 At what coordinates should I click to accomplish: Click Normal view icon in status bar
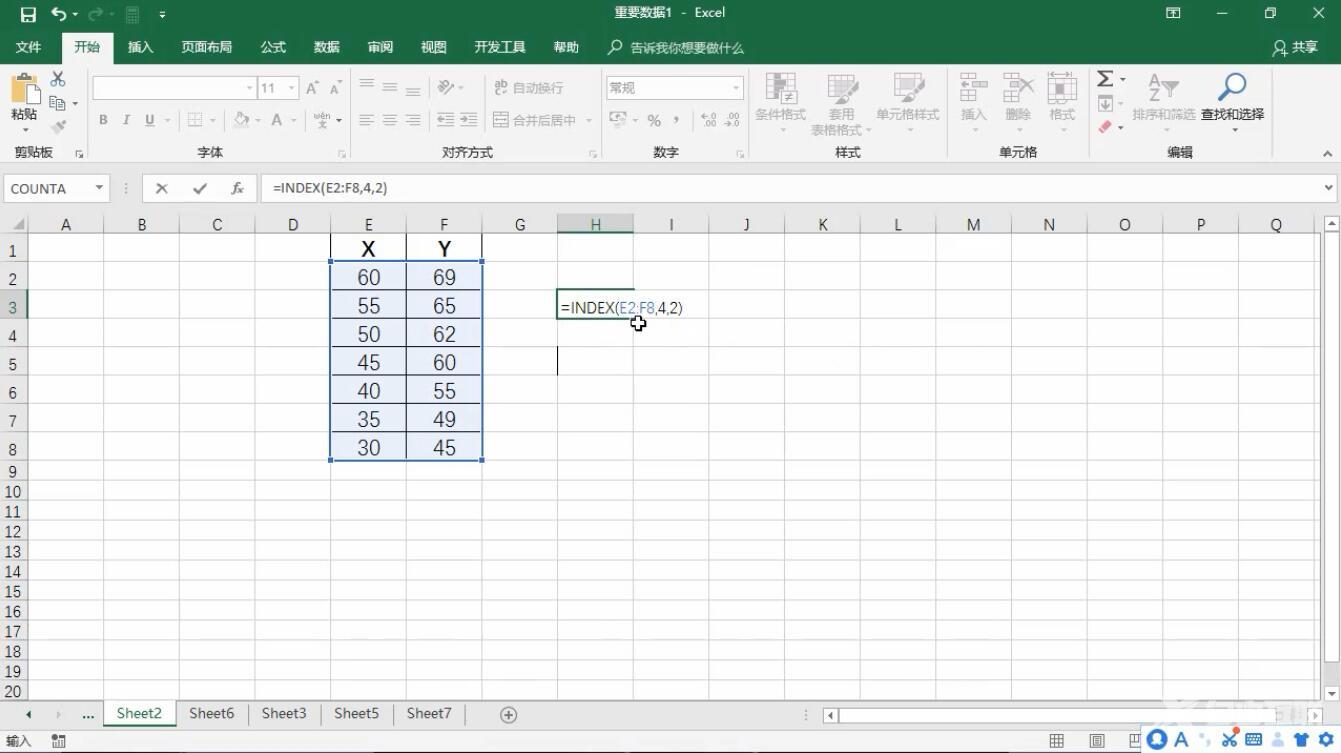point(1057,741)
